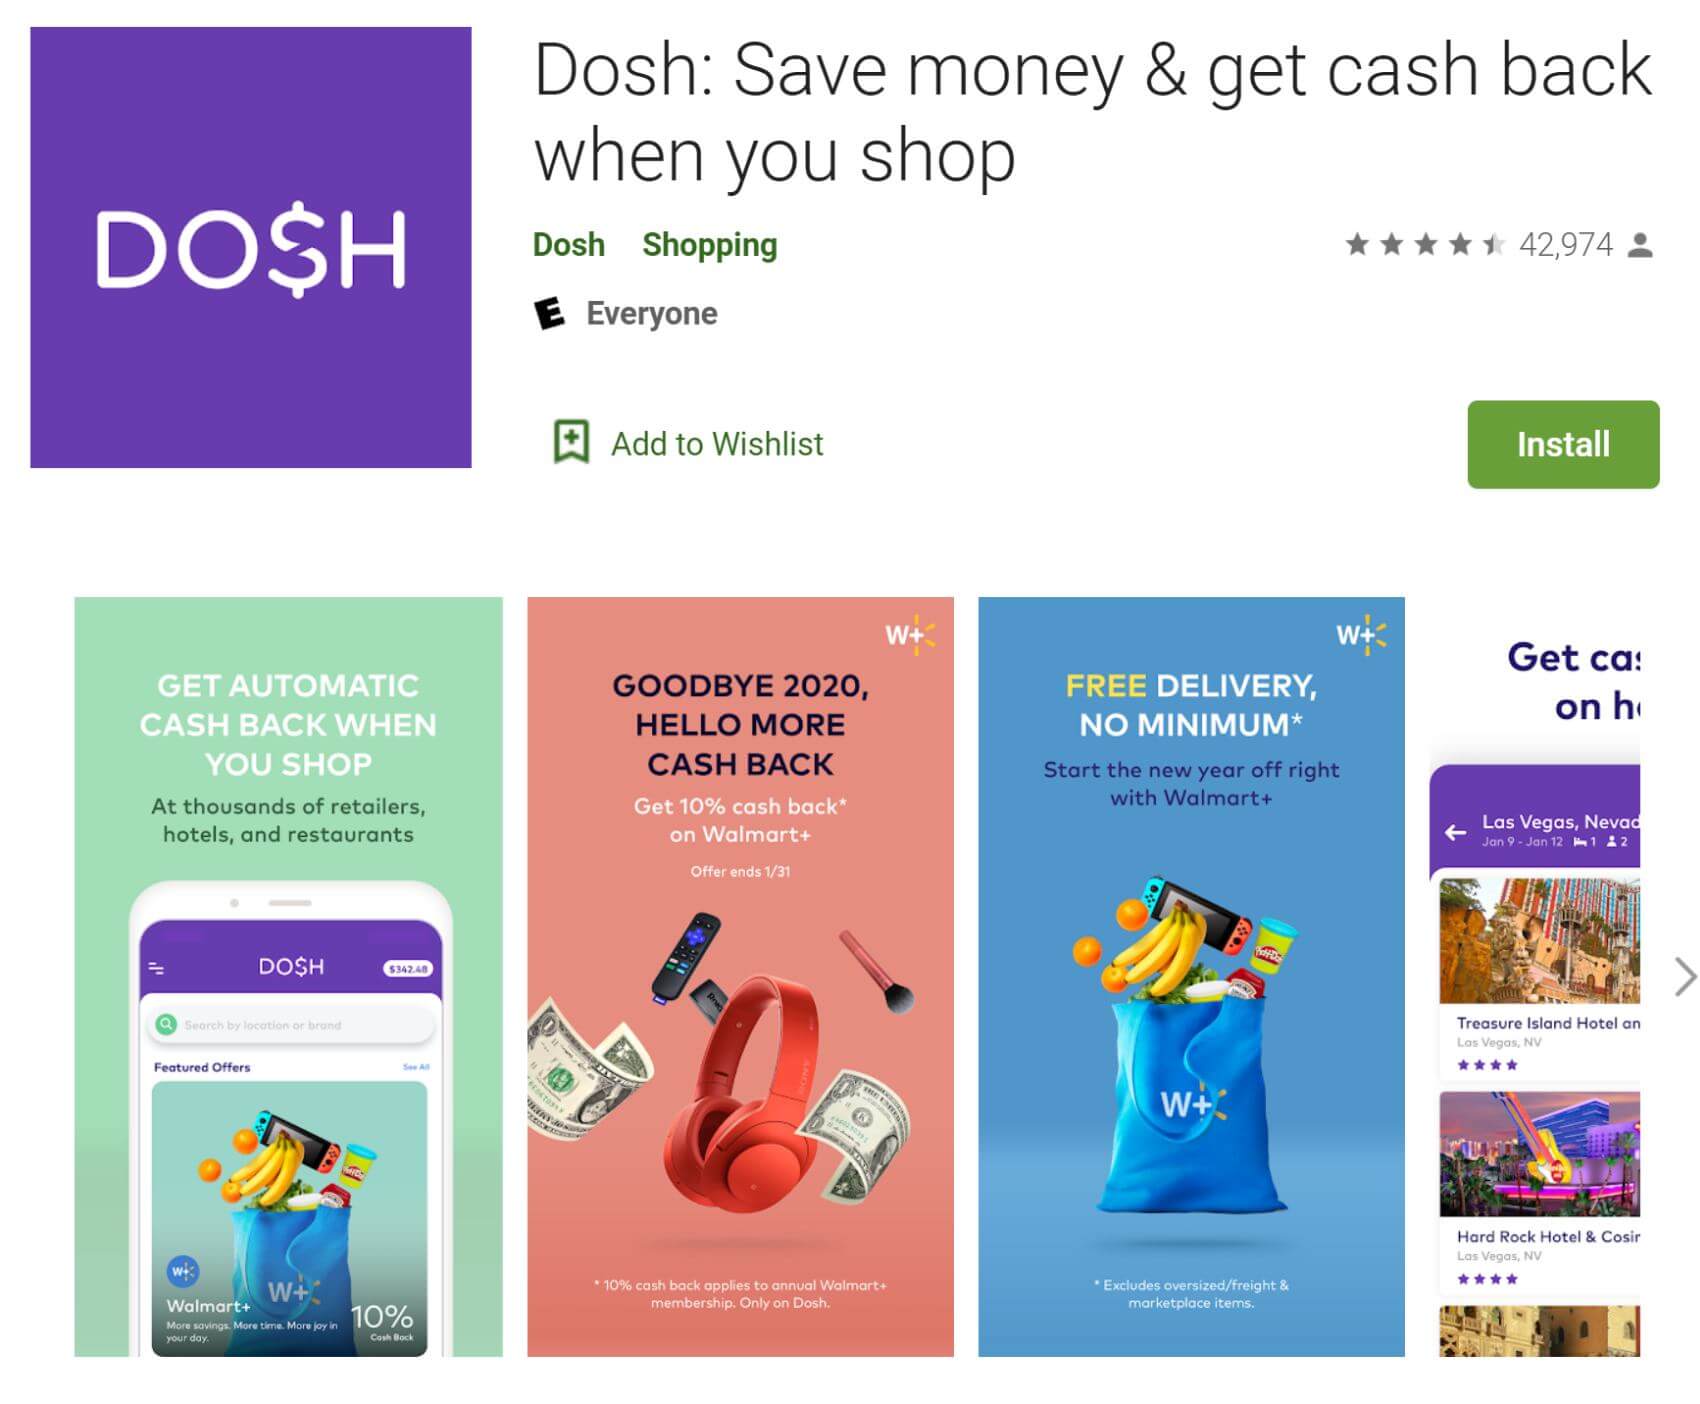1700x1404 pixels.
Task: Click the W+ logo on the red screenshot
Action: point(910,635)
